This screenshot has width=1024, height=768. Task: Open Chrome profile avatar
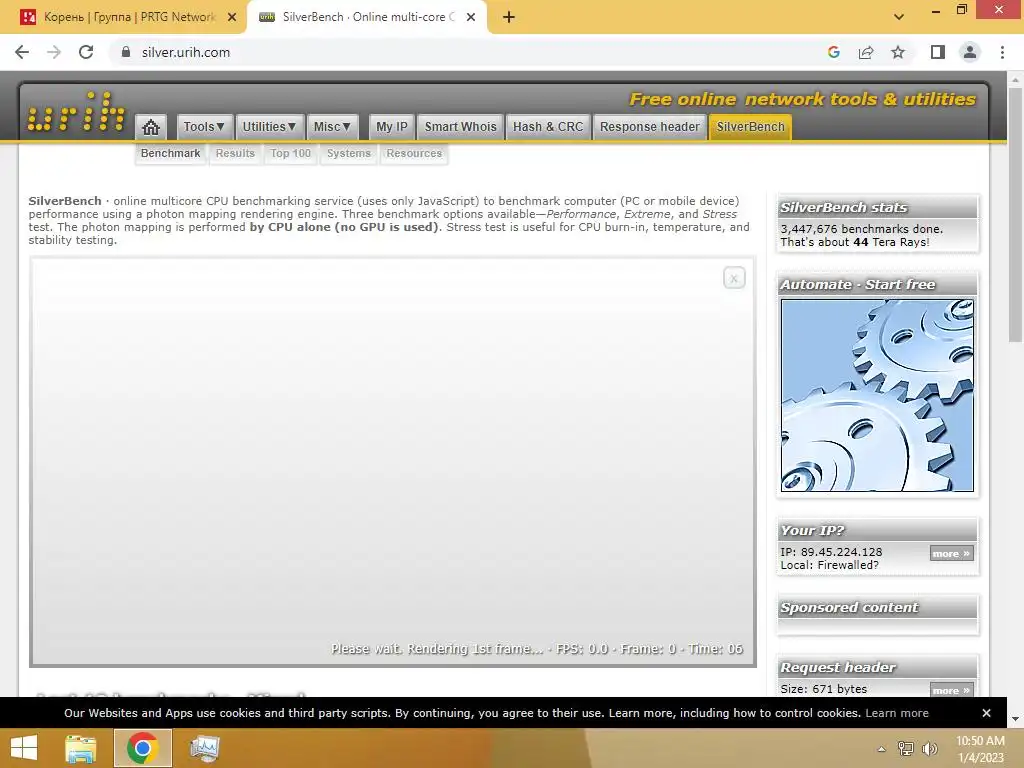pyautogui.click(x=970, y=52)
